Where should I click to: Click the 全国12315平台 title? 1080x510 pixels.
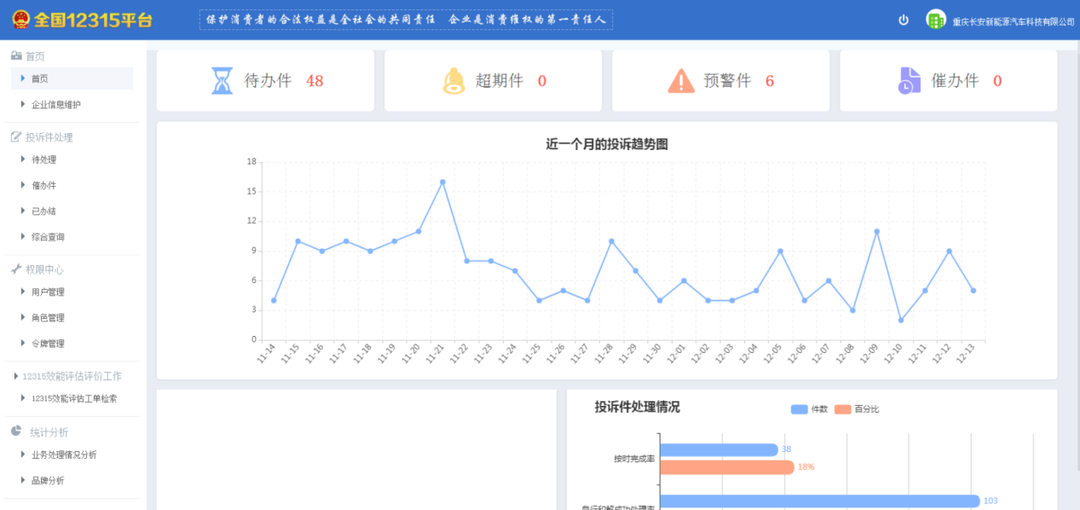(x=92, y=20)
